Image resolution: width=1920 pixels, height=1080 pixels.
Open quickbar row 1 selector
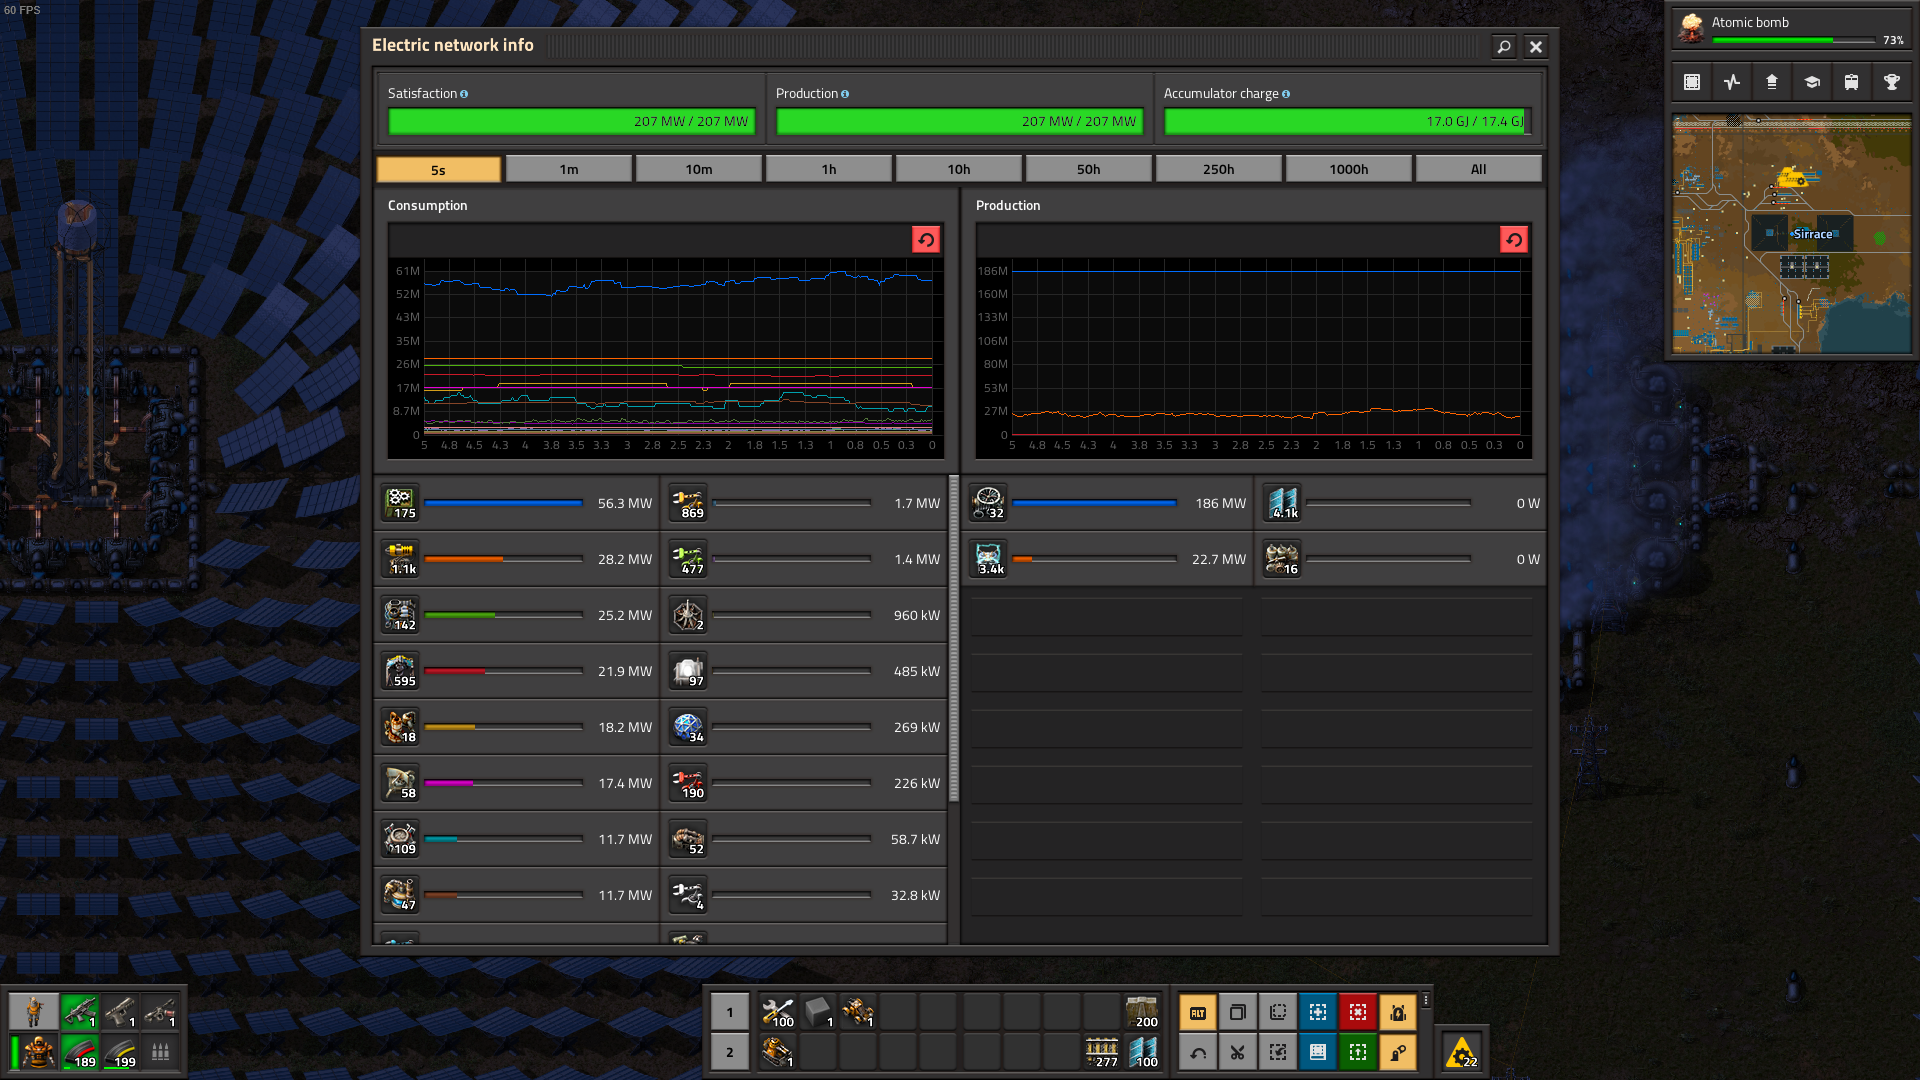pyautogui.click(x=730, y=1012)
